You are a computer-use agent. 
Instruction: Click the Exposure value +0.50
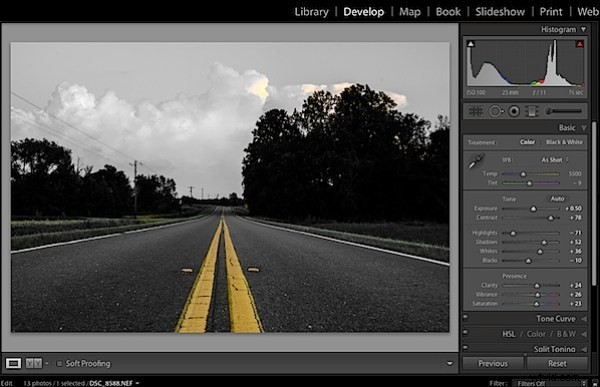click(574, 209)
